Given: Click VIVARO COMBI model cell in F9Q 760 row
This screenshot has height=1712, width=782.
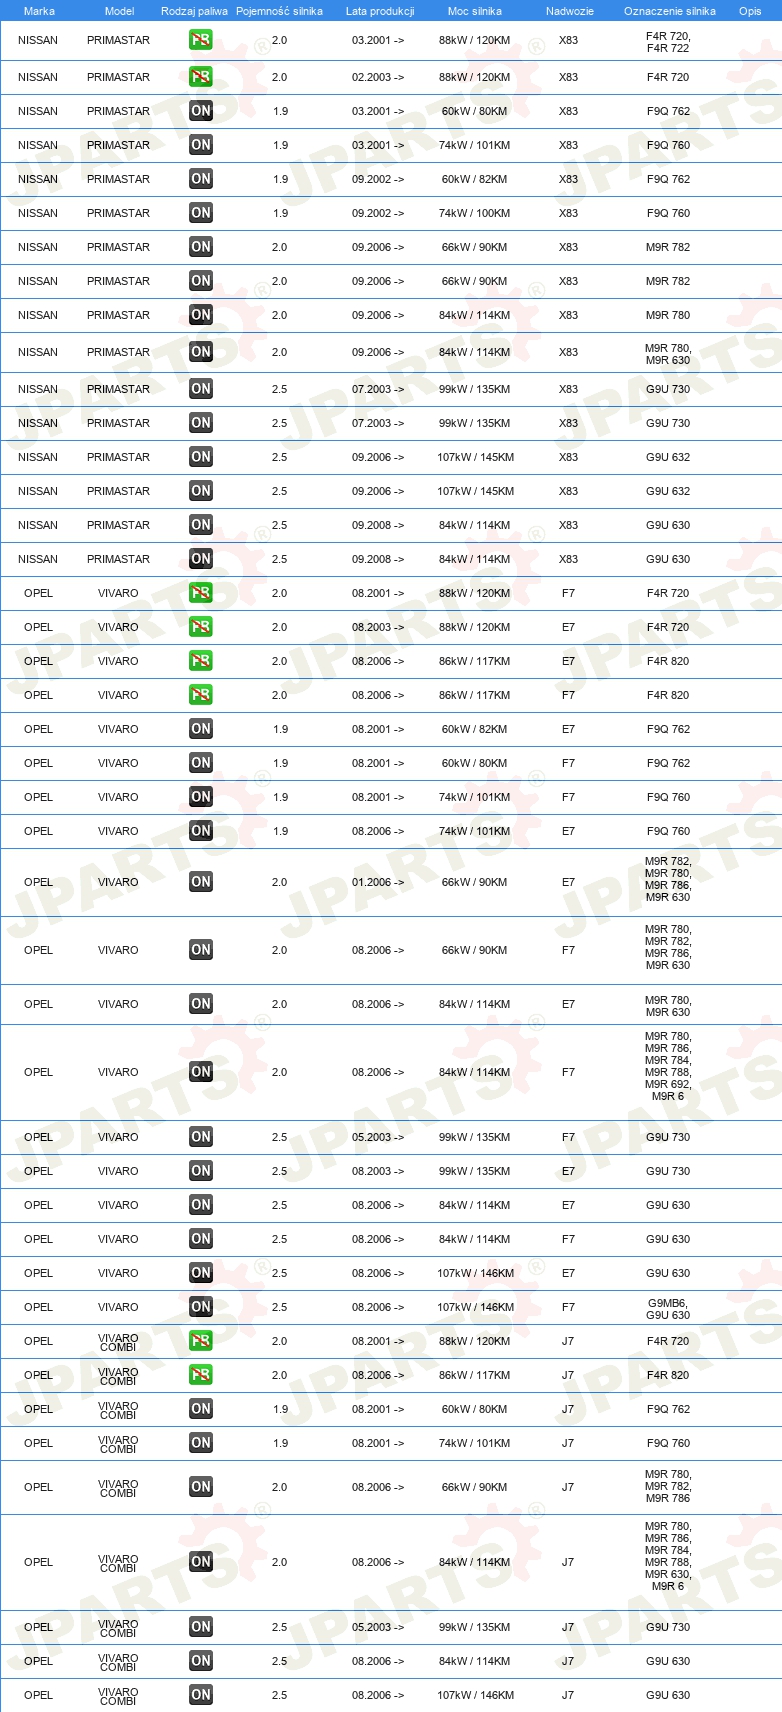Looking at the screenshot, I should (x=118, y=1444).
